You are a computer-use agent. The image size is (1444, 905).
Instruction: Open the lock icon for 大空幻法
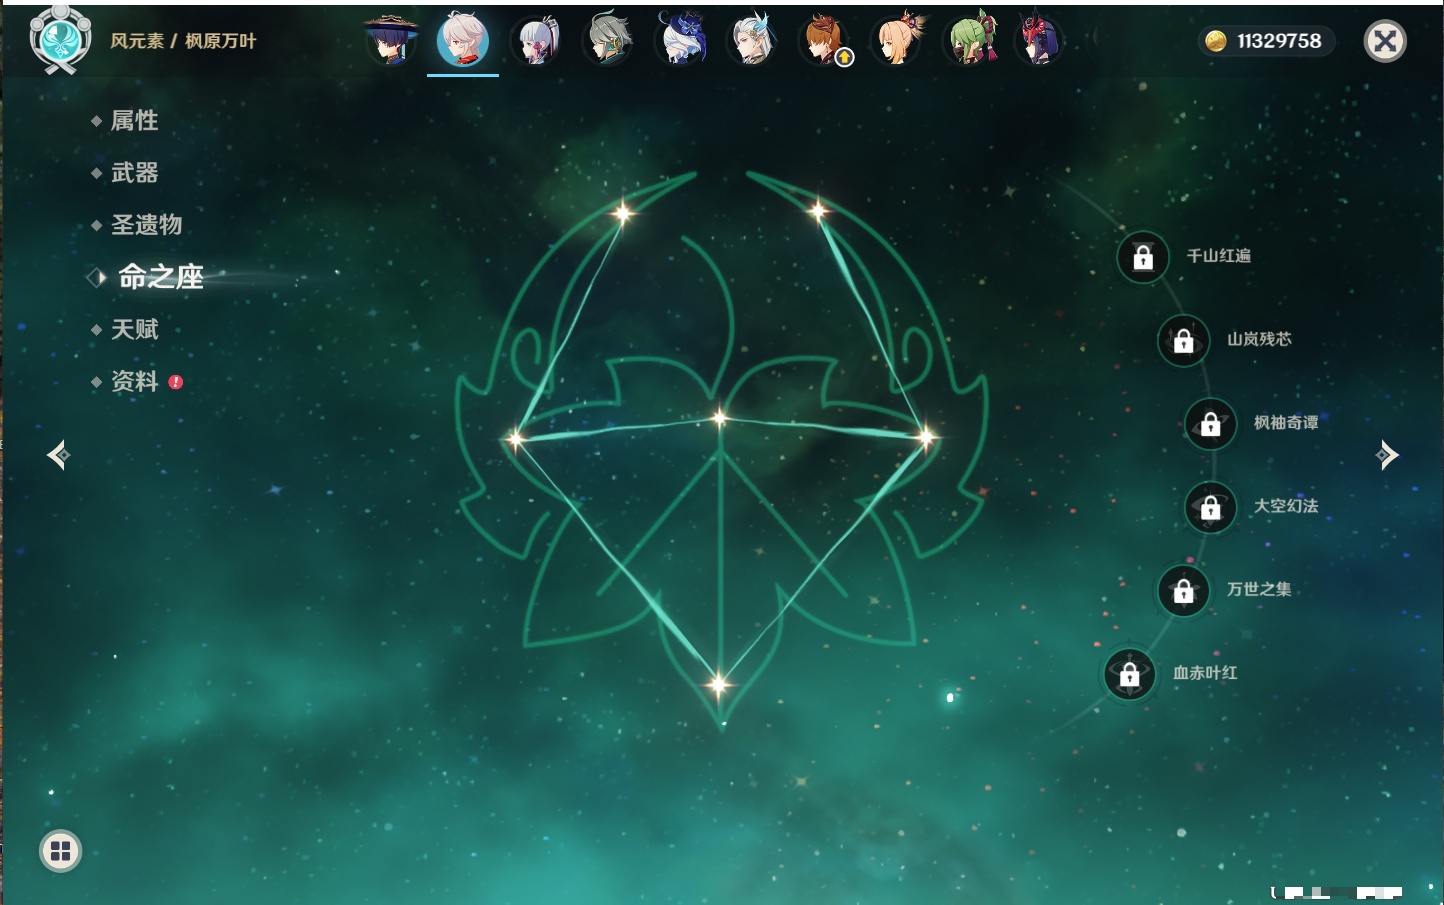pos(1210,507)
